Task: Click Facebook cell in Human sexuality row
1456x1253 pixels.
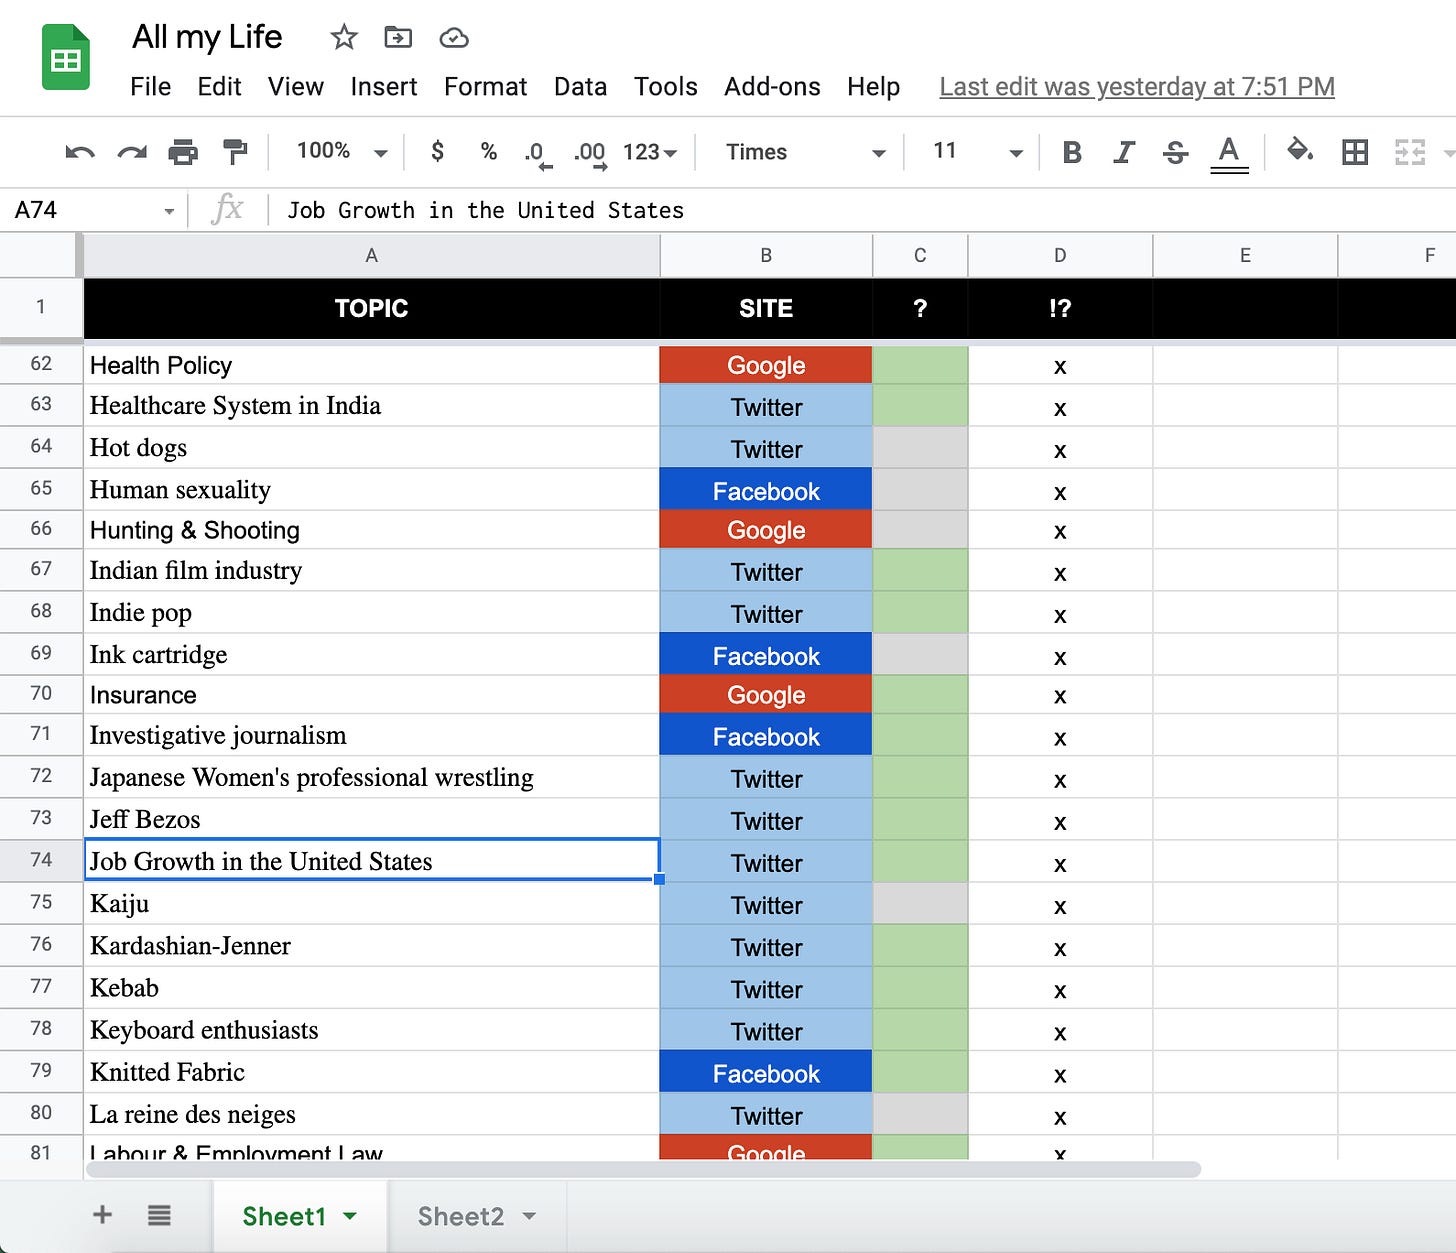Action: [x=766, y=490]
